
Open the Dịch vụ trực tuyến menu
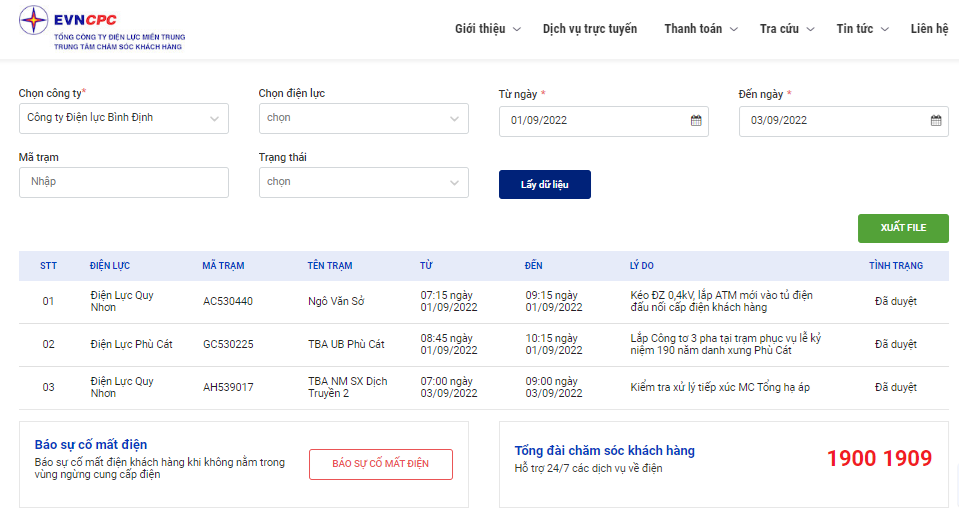[590, 29]
